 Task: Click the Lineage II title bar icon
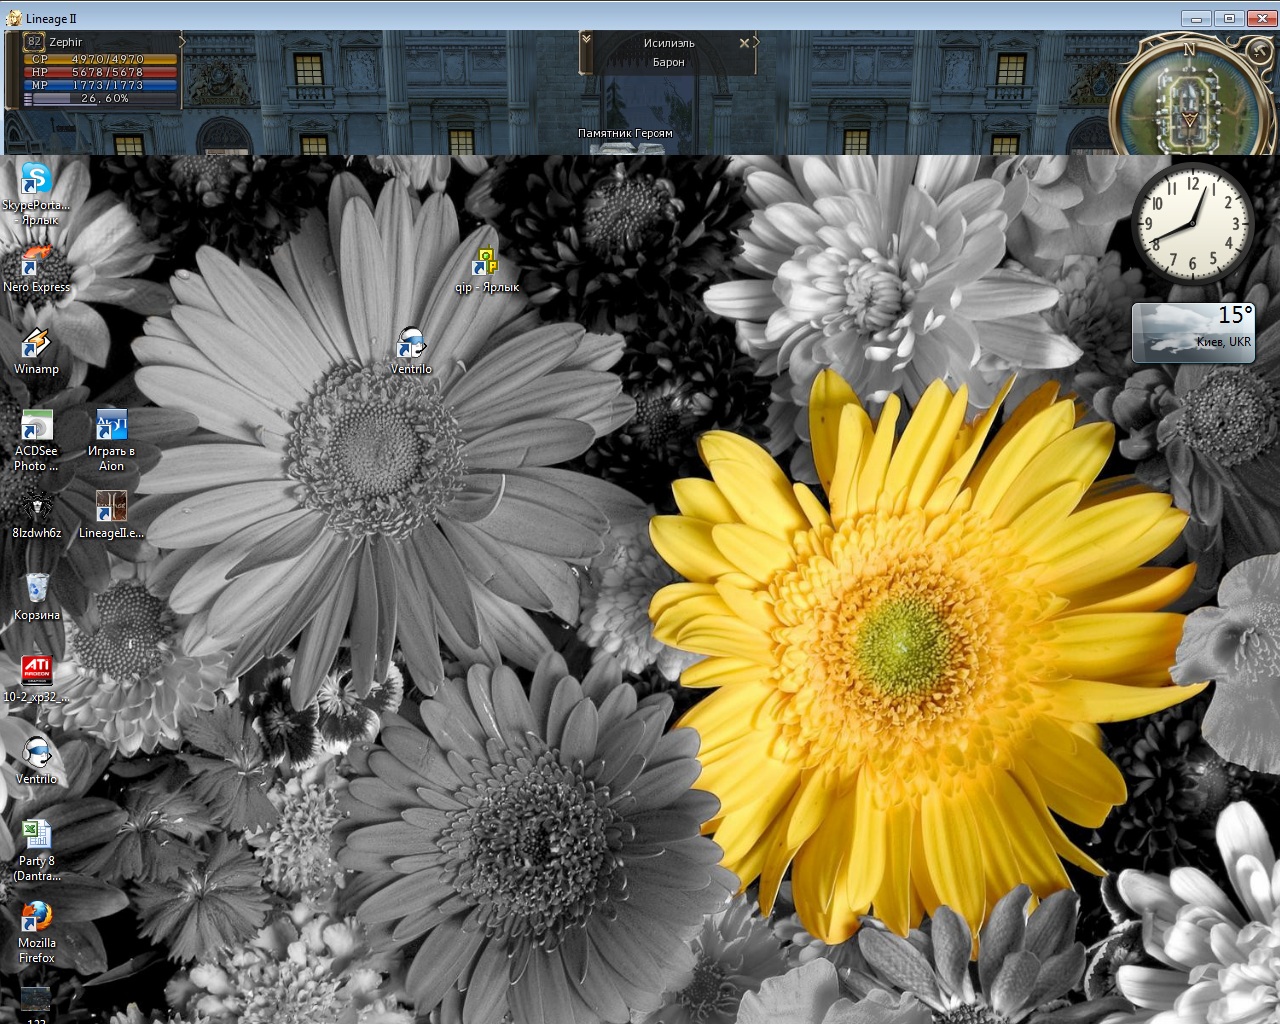click(x=14, y=18)
